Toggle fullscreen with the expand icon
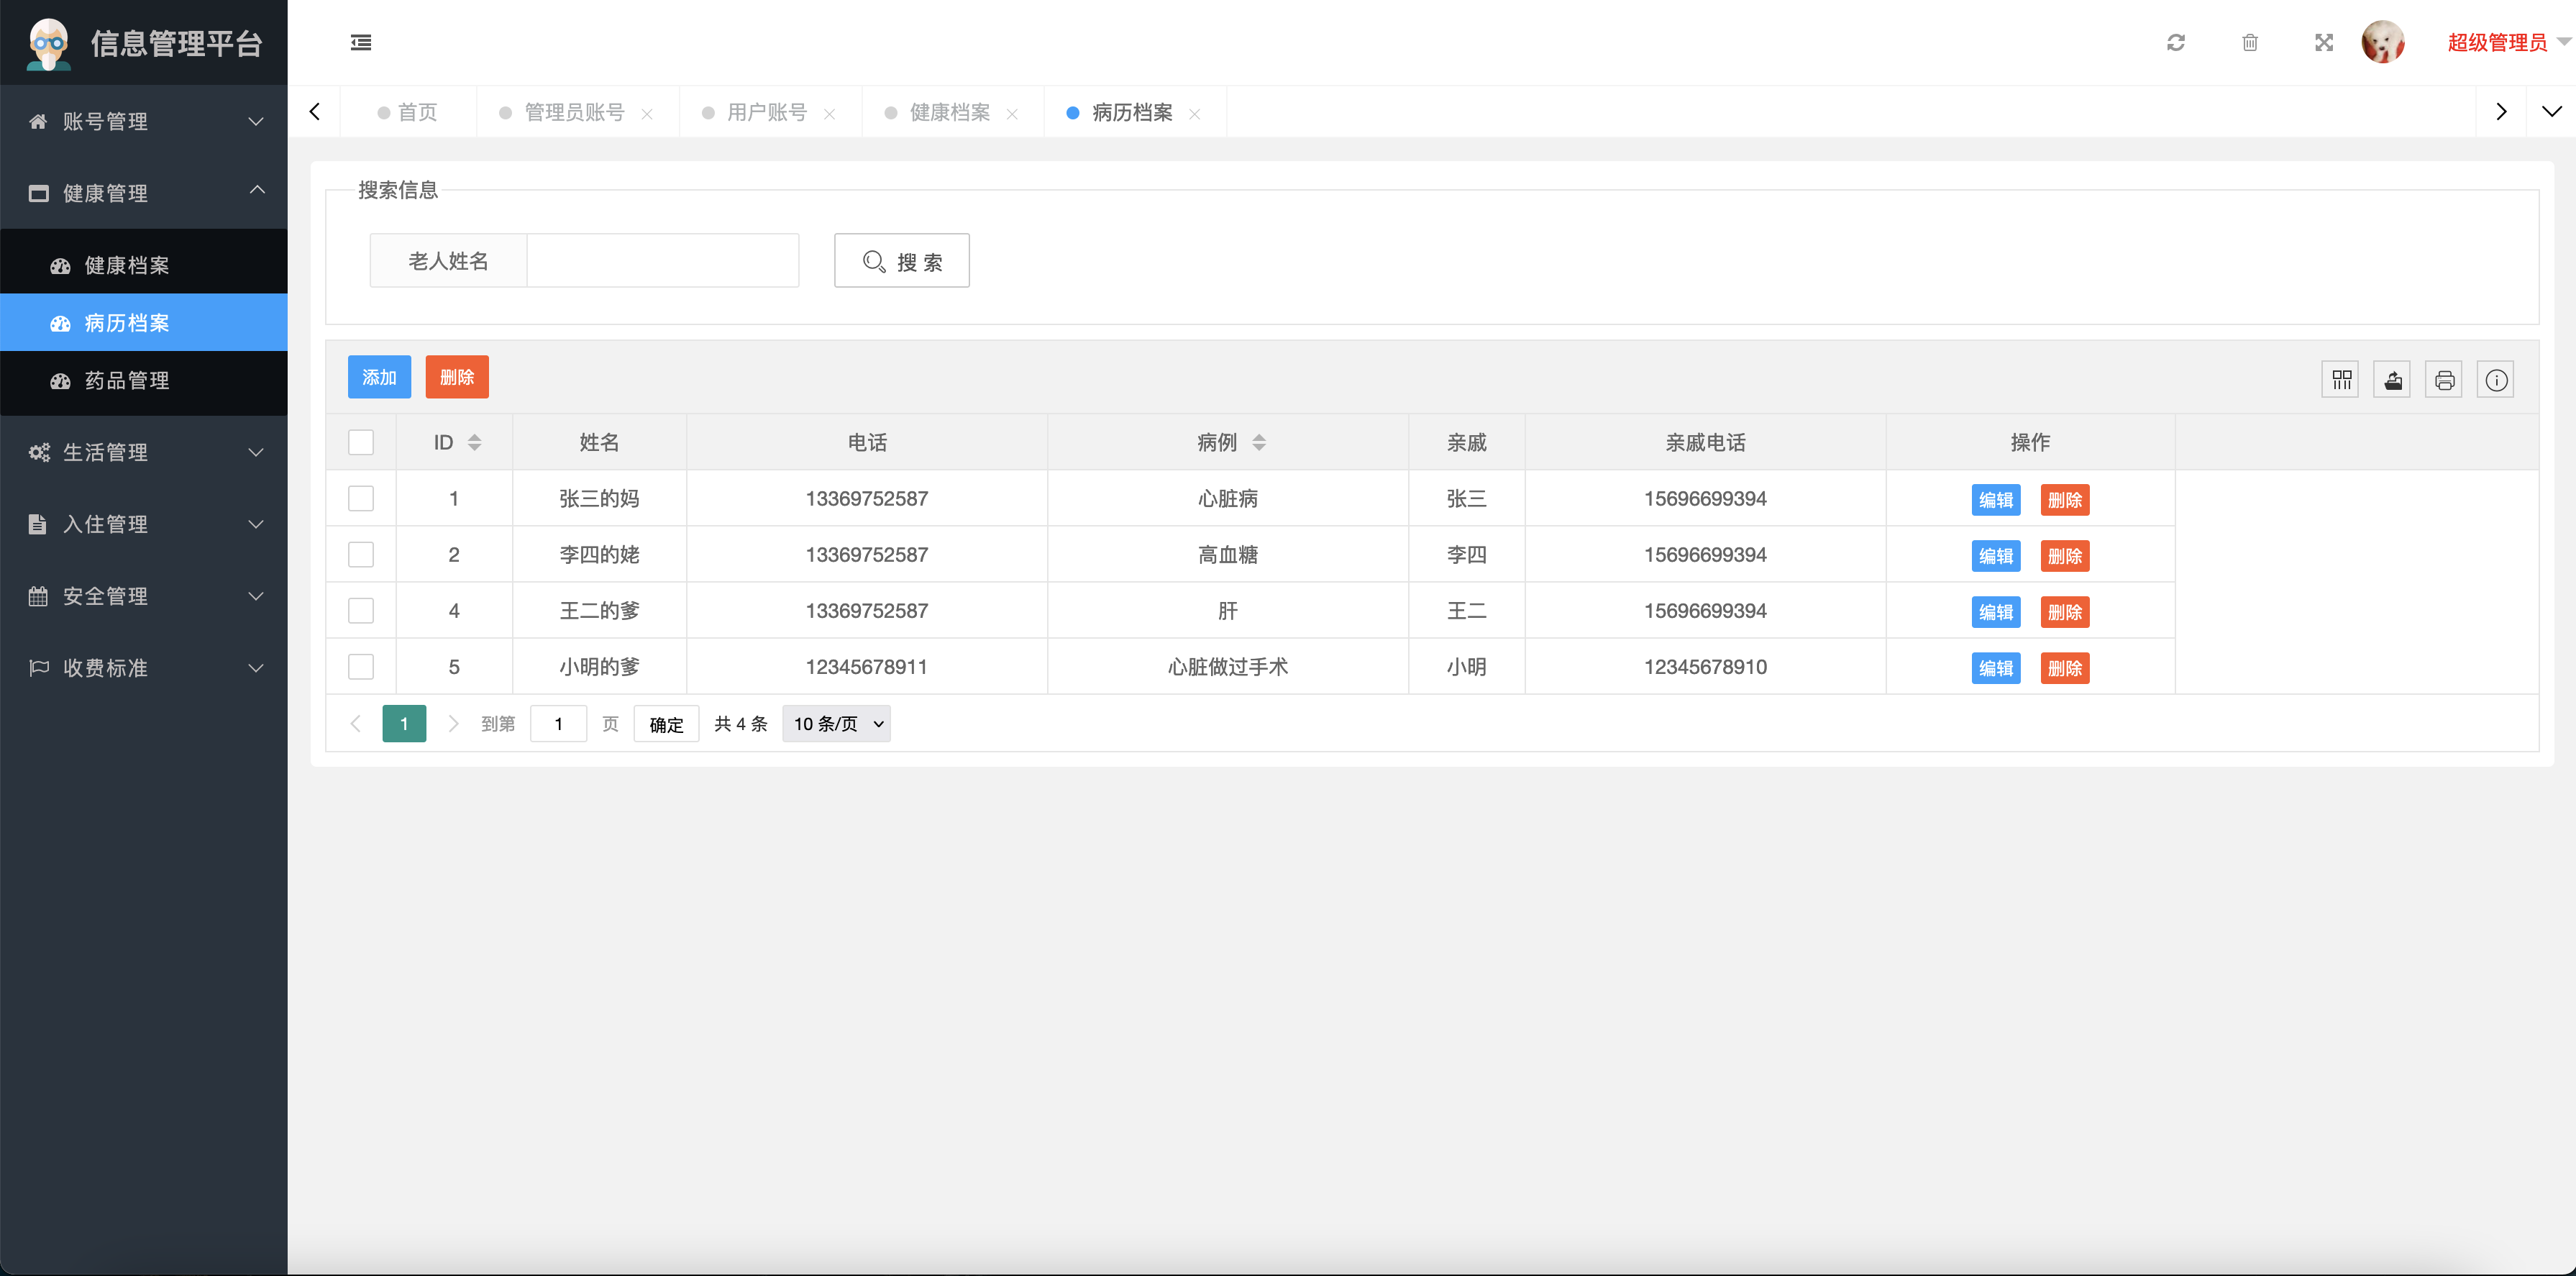The image size is (2576, 1276). click(2323, 42)
